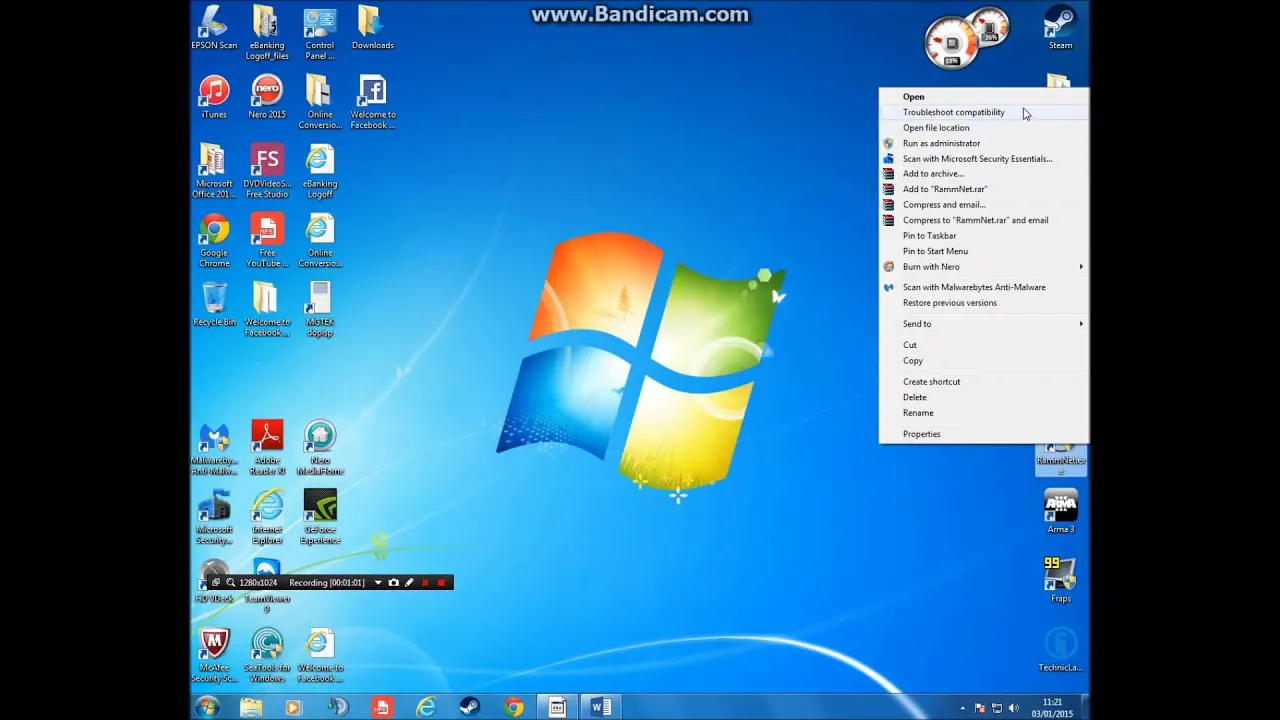
Task: Open Word from the taskbar
Action: click(x=601, y=708)
